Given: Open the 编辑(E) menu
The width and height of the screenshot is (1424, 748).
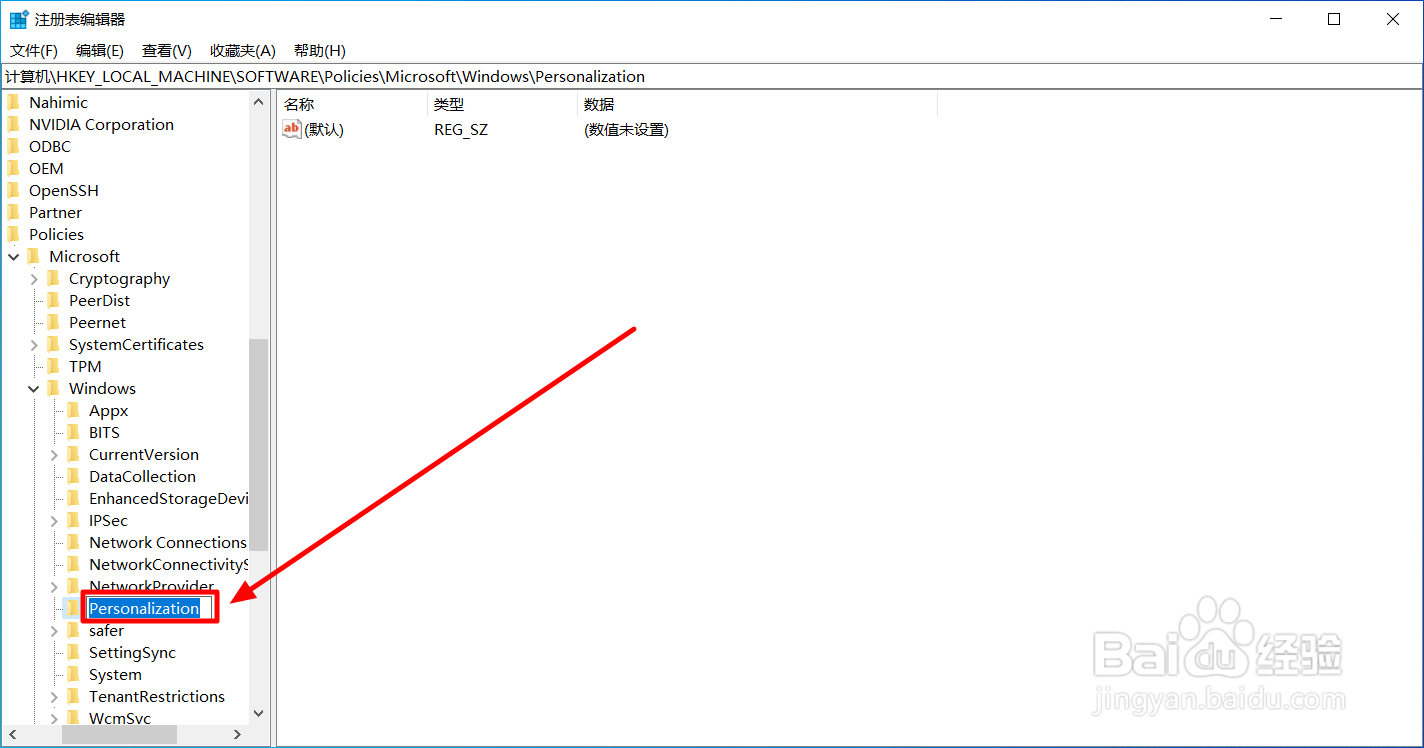Looking at the screenshot, I should pyautogui.click(x=99, y=50).
